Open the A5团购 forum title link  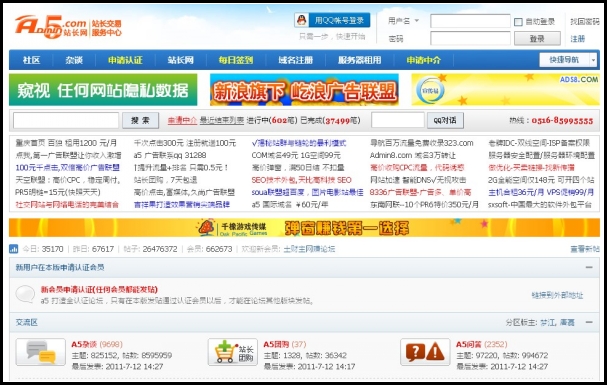point(276,344)
